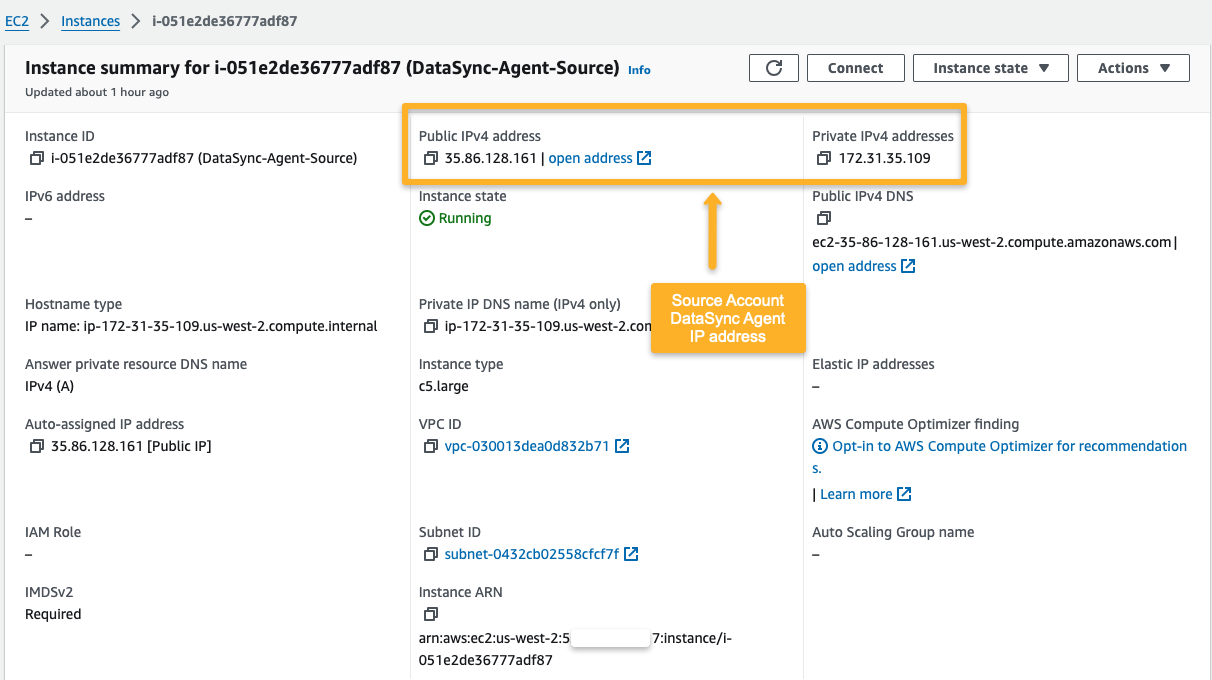1212x680 pixels.
Task: Copy the Public IPv4 DNS name
Action: point(824,218)
